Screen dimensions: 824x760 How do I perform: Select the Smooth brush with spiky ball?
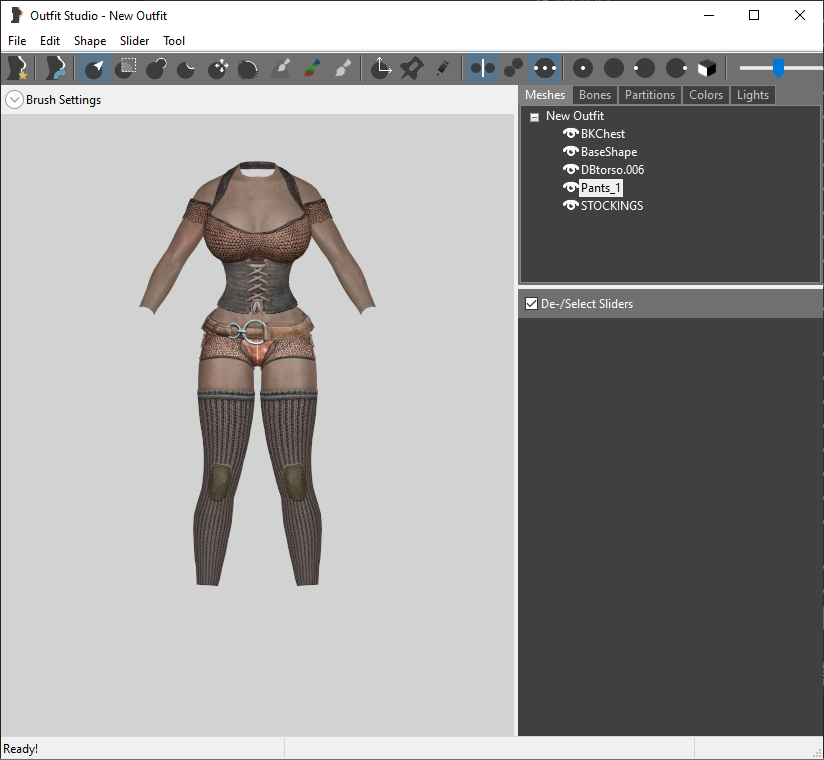point(248,68)
